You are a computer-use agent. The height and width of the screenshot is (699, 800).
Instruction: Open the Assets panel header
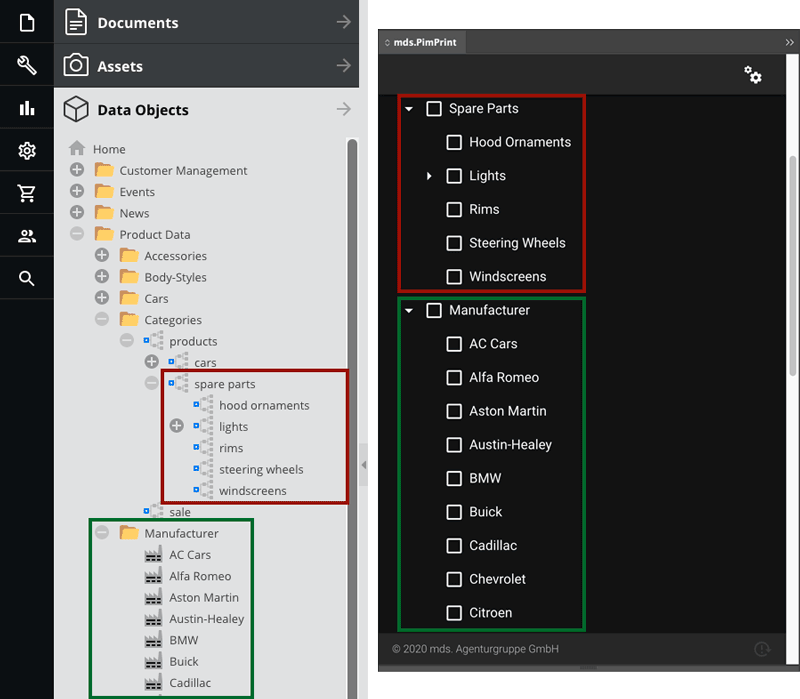coord(207,65)
